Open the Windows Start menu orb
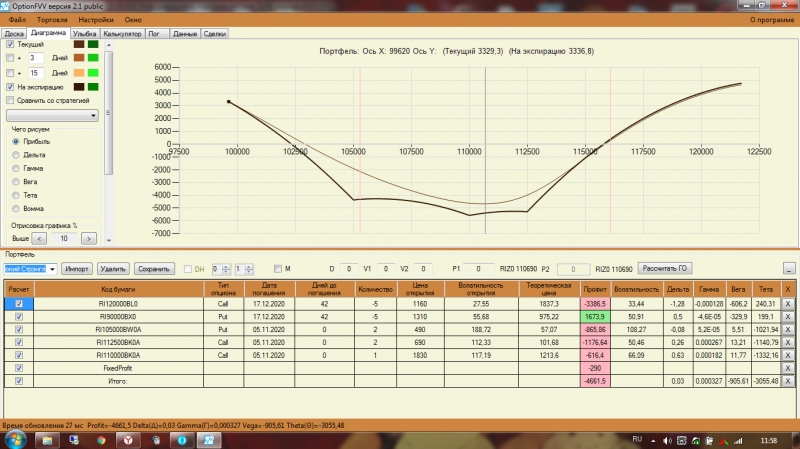 point(14,440)
